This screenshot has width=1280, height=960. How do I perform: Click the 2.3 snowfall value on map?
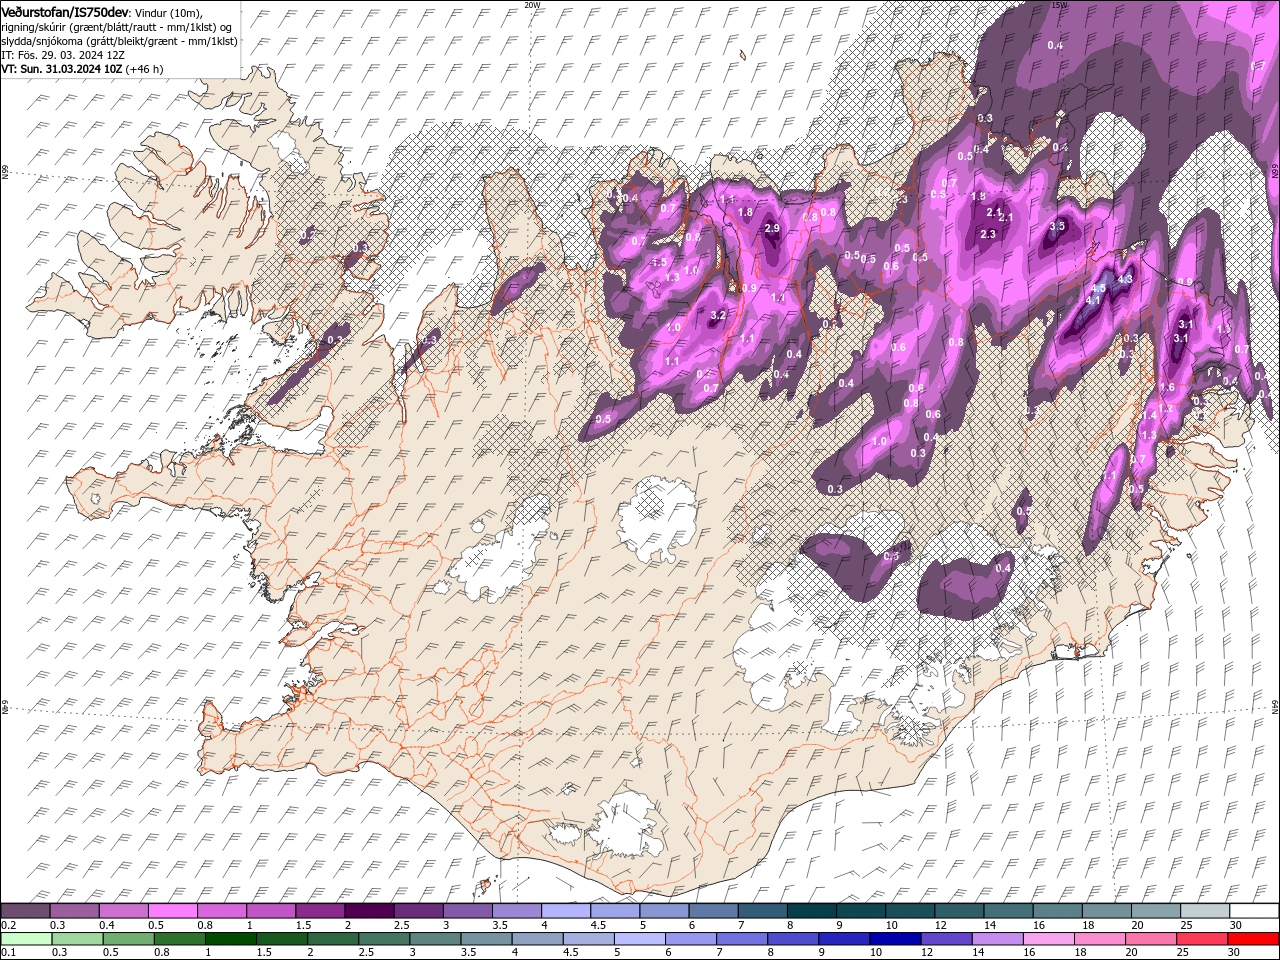[x=988, y=234]
